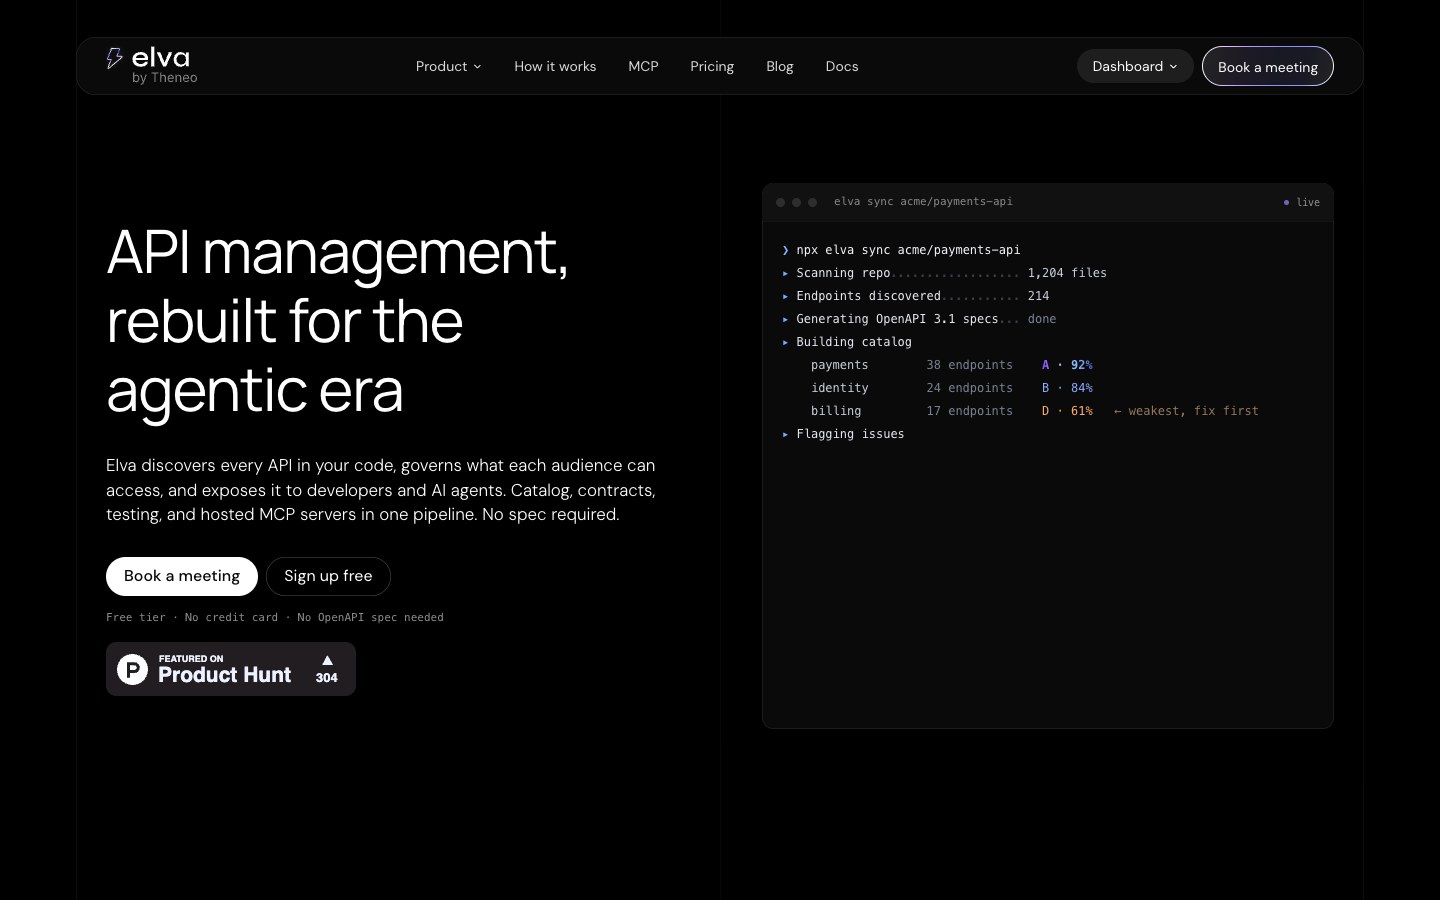Click the Product Hunt 'P' logo icon
This screenshot has width=1440, height=900.
click(x=133, y=669)
